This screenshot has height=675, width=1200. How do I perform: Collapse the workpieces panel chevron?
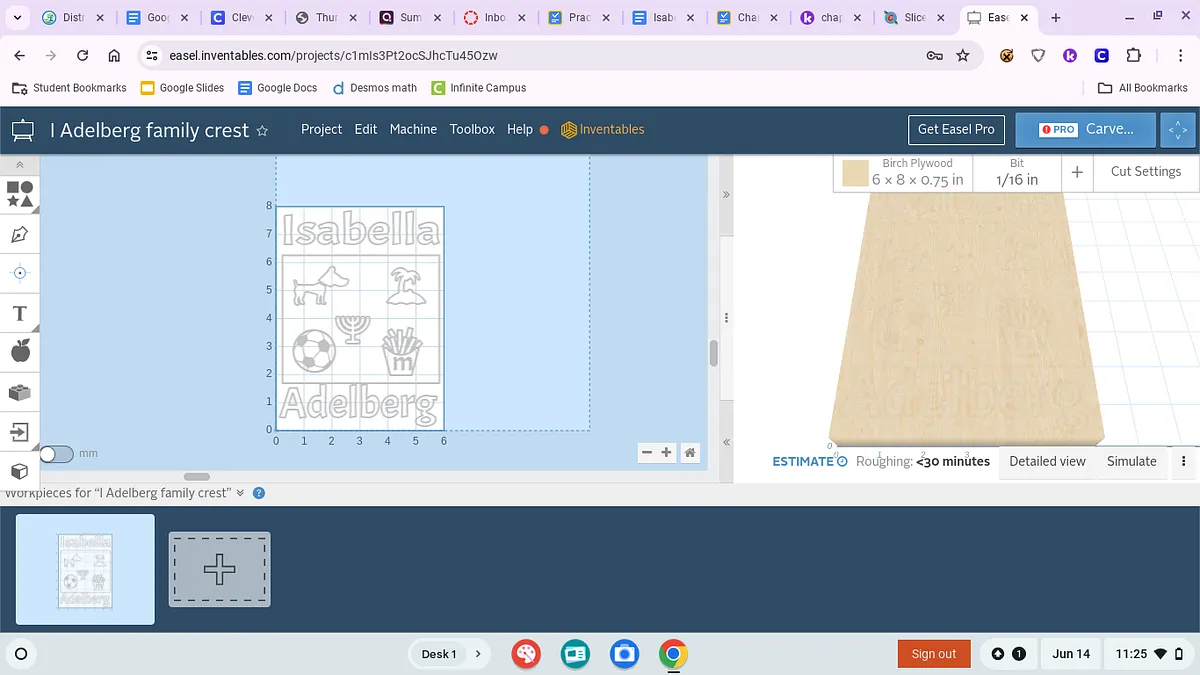(240, 493)
